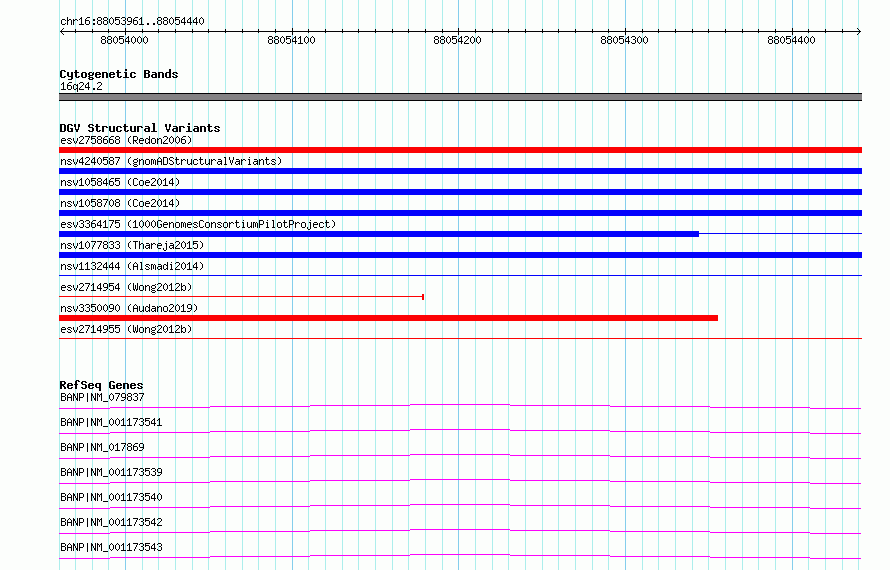Open nsv3350090 (Audano2019) variant label

tap(129, 308)
